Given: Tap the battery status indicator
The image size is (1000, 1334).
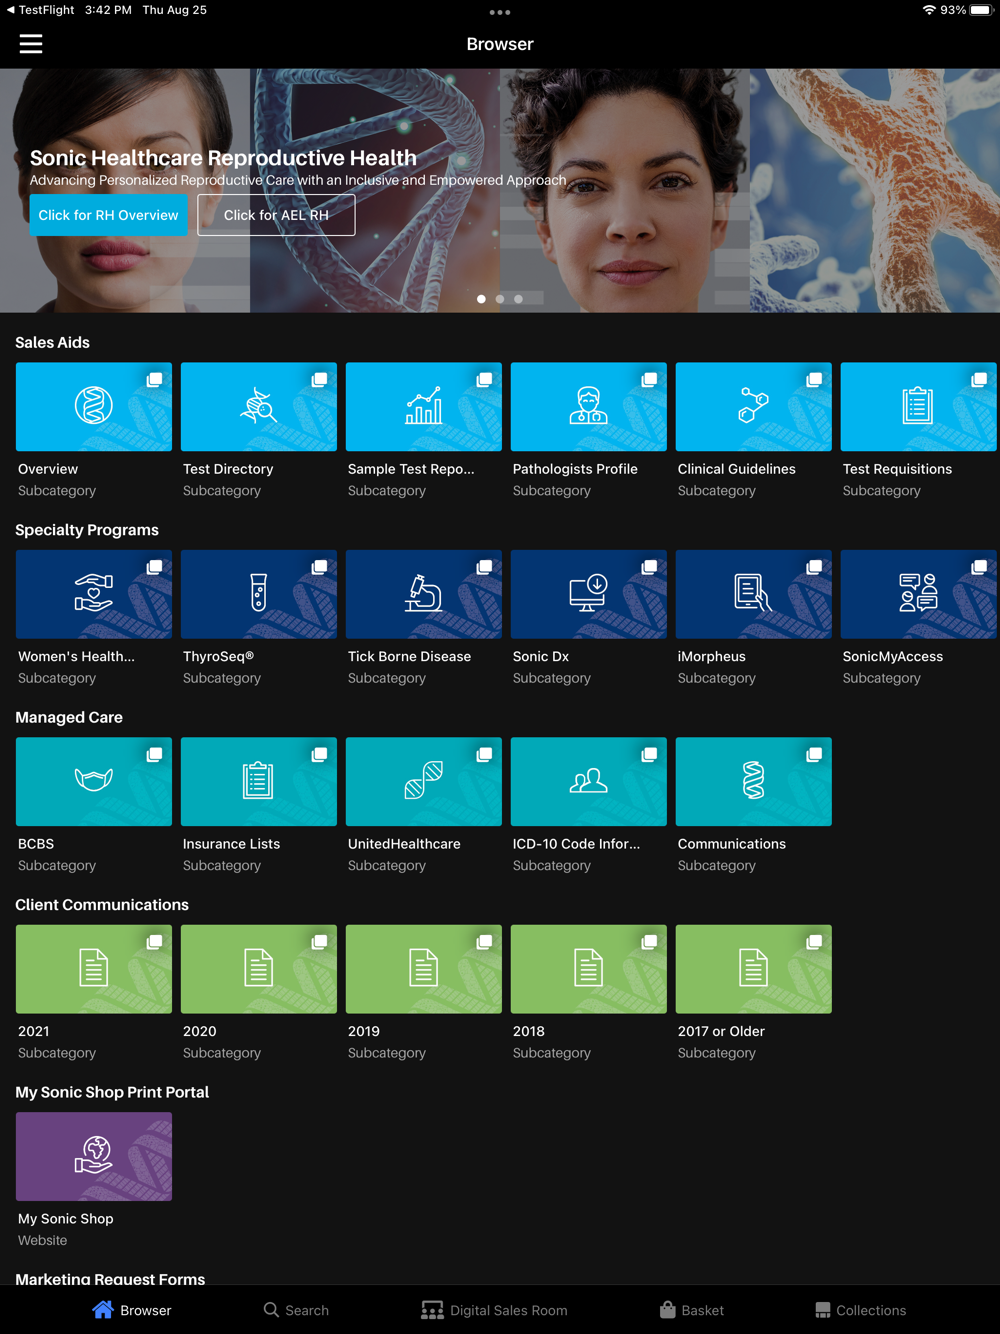Looking at the screenshot, I should coord(980,10).
